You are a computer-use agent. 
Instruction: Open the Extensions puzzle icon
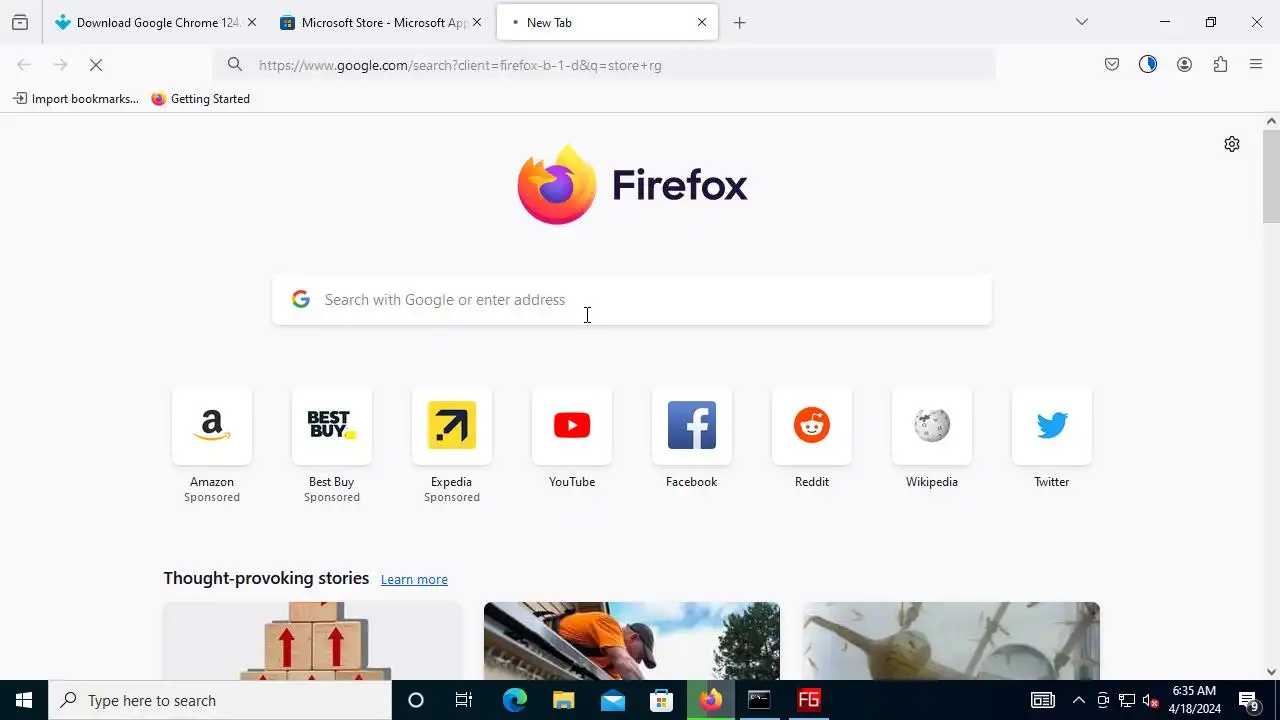pos(1220,65)
